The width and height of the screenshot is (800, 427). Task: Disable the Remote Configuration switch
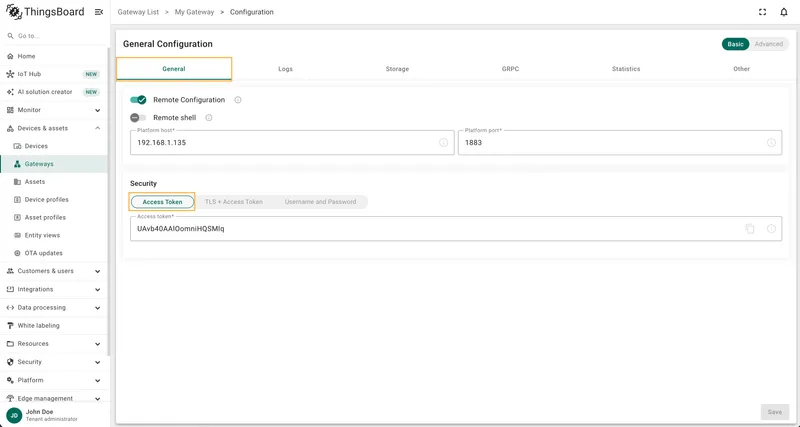(x=138, y=100)
